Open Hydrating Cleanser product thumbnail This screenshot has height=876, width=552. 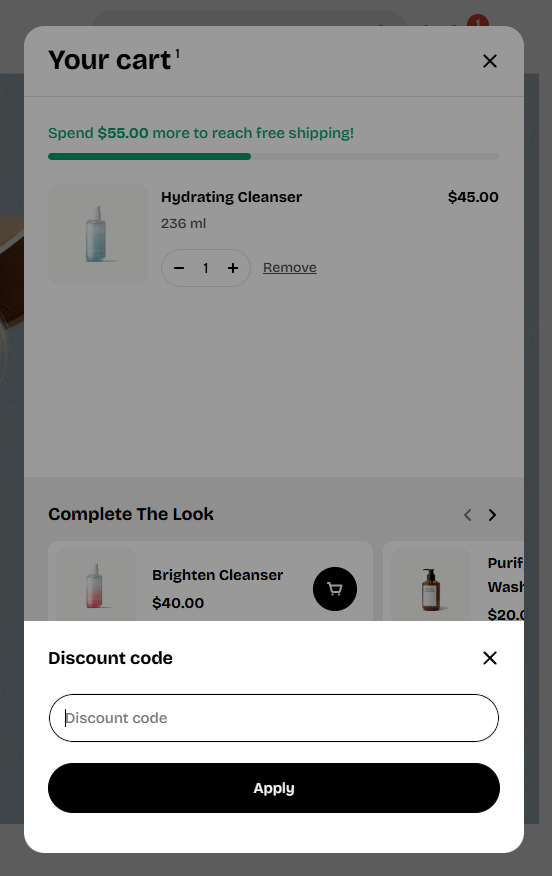(x=98, y=234)
